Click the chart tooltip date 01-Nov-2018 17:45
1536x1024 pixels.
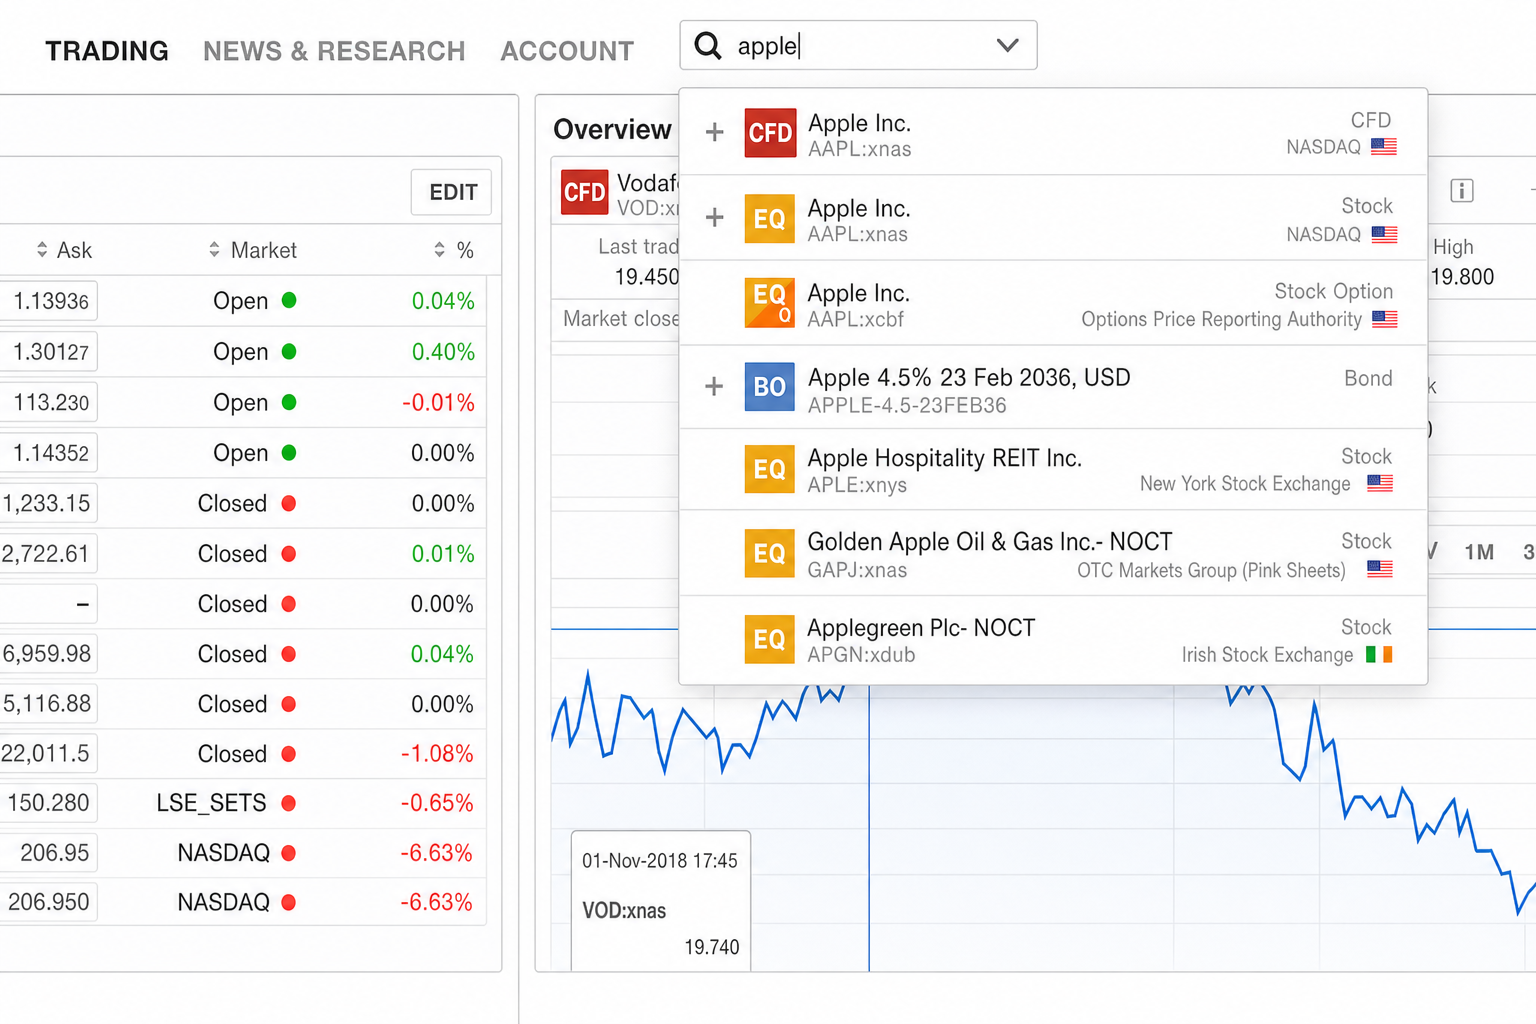[x=660, y=860]
